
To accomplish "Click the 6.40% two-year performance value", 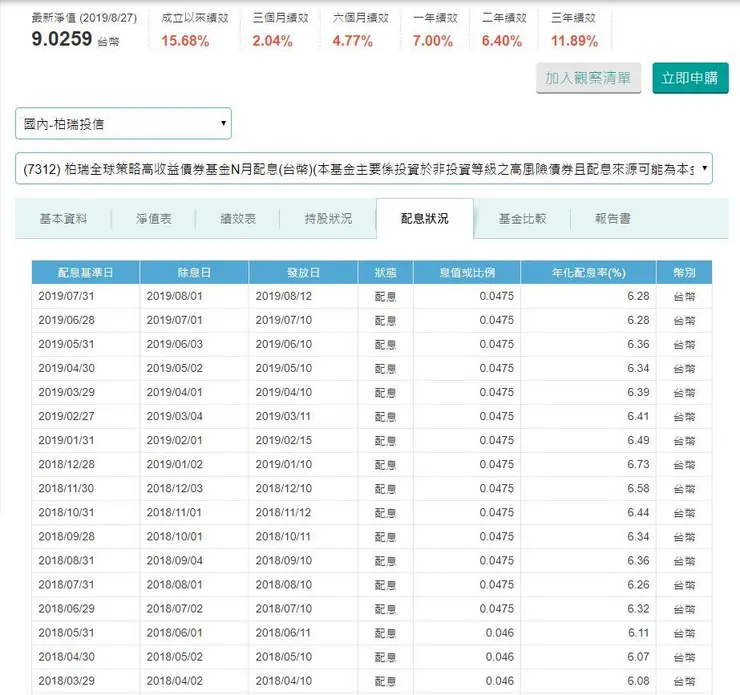I will (x=502, y=41).
